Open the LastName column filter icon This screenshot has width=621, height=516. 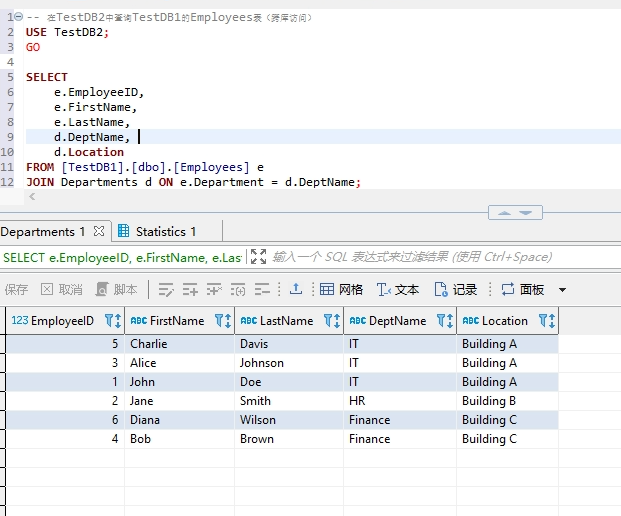tap(328, 320)
